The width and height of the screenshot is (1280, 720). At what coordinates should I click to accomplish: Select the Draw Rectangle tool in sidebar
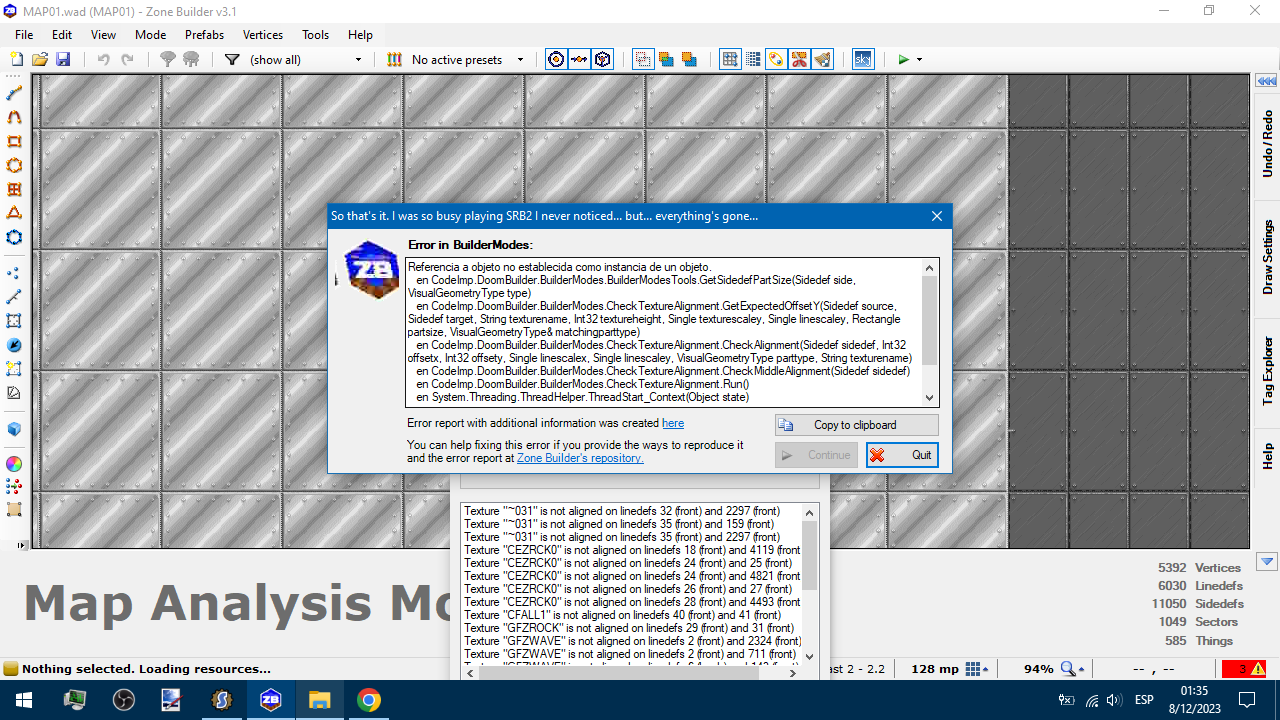tap(14, 141)
